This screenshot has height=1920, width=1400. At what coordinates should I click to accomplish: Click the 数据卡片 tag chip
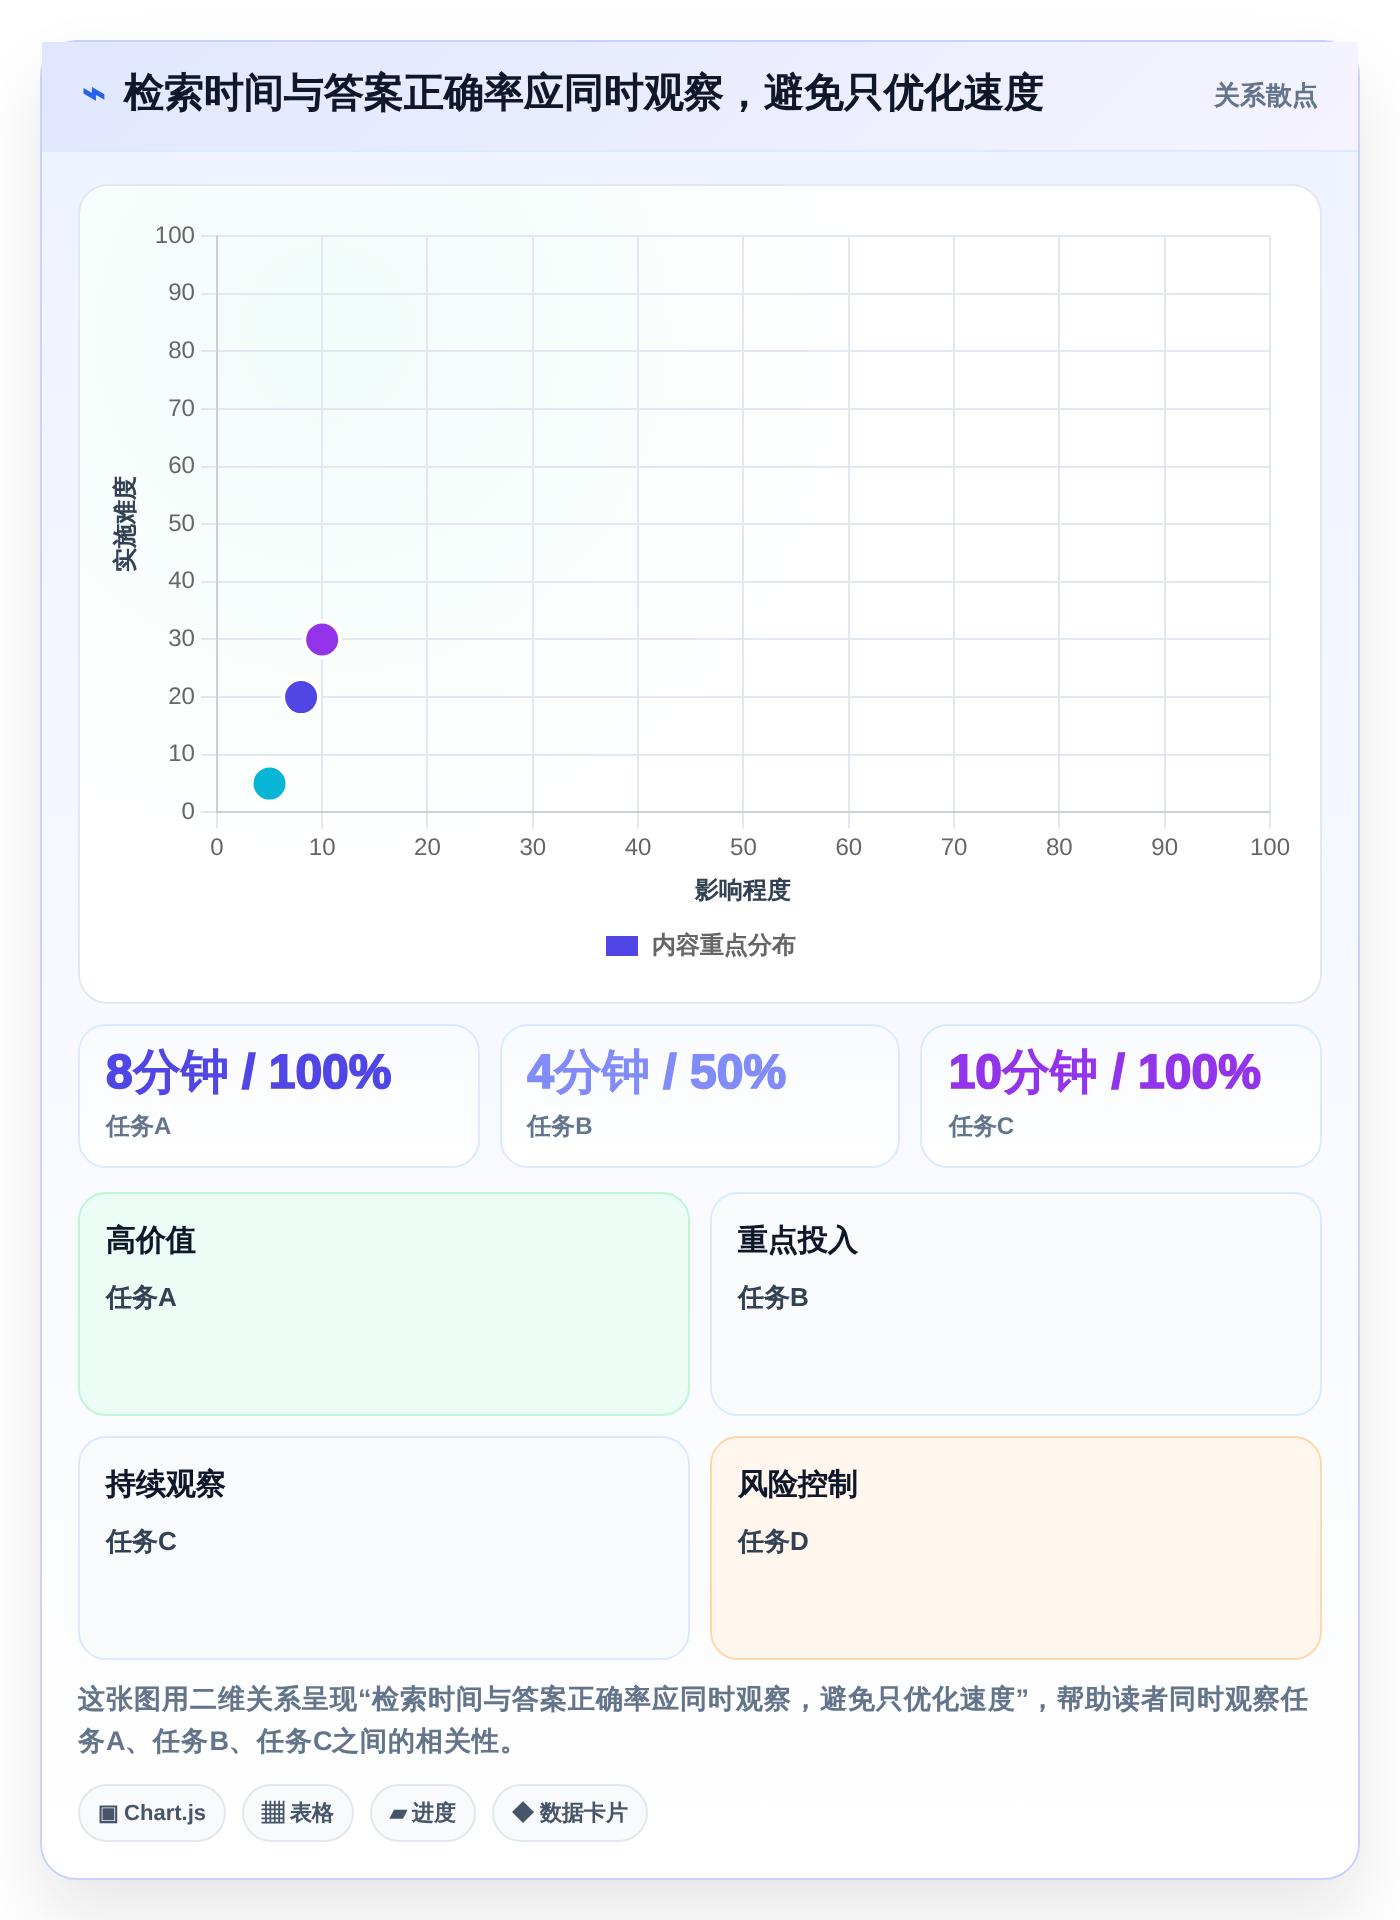pyautogui.click(x=570, y=1813)
